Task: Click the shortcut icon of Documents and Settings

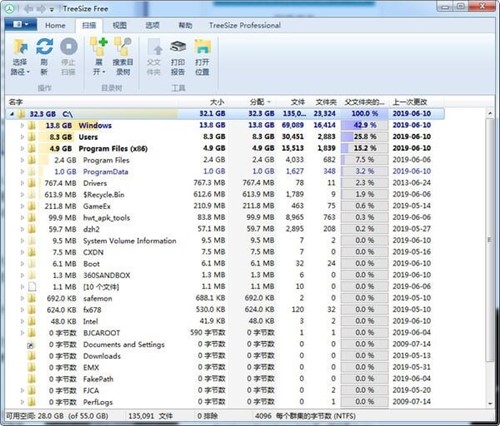Action: click(x=31, y=345)
